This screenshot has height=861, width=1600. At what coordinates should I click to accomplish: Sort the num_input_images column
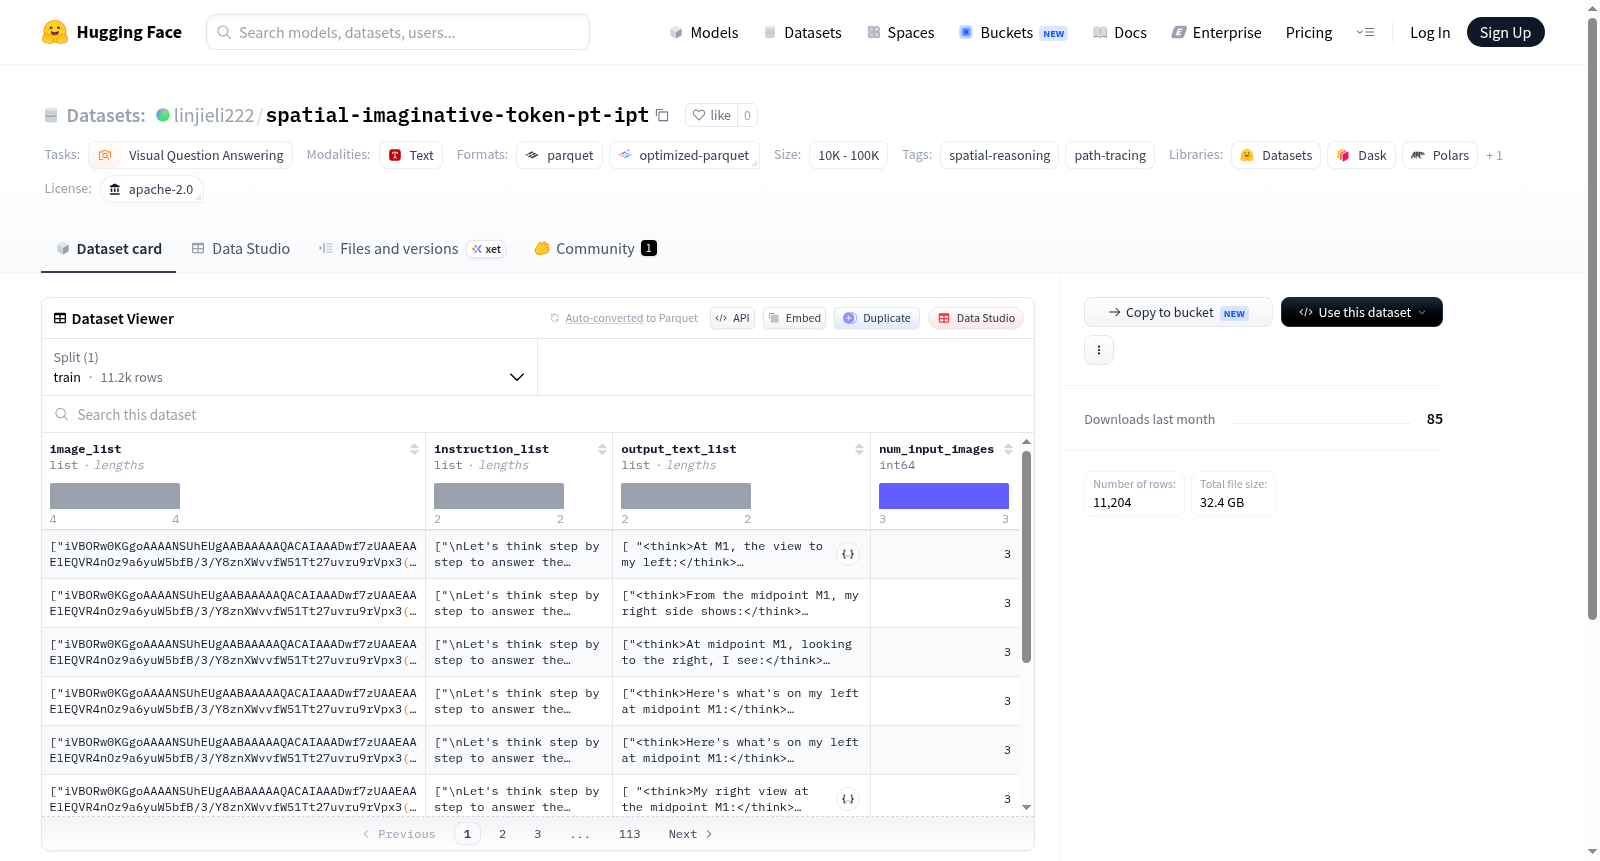tap(1008, 450)
